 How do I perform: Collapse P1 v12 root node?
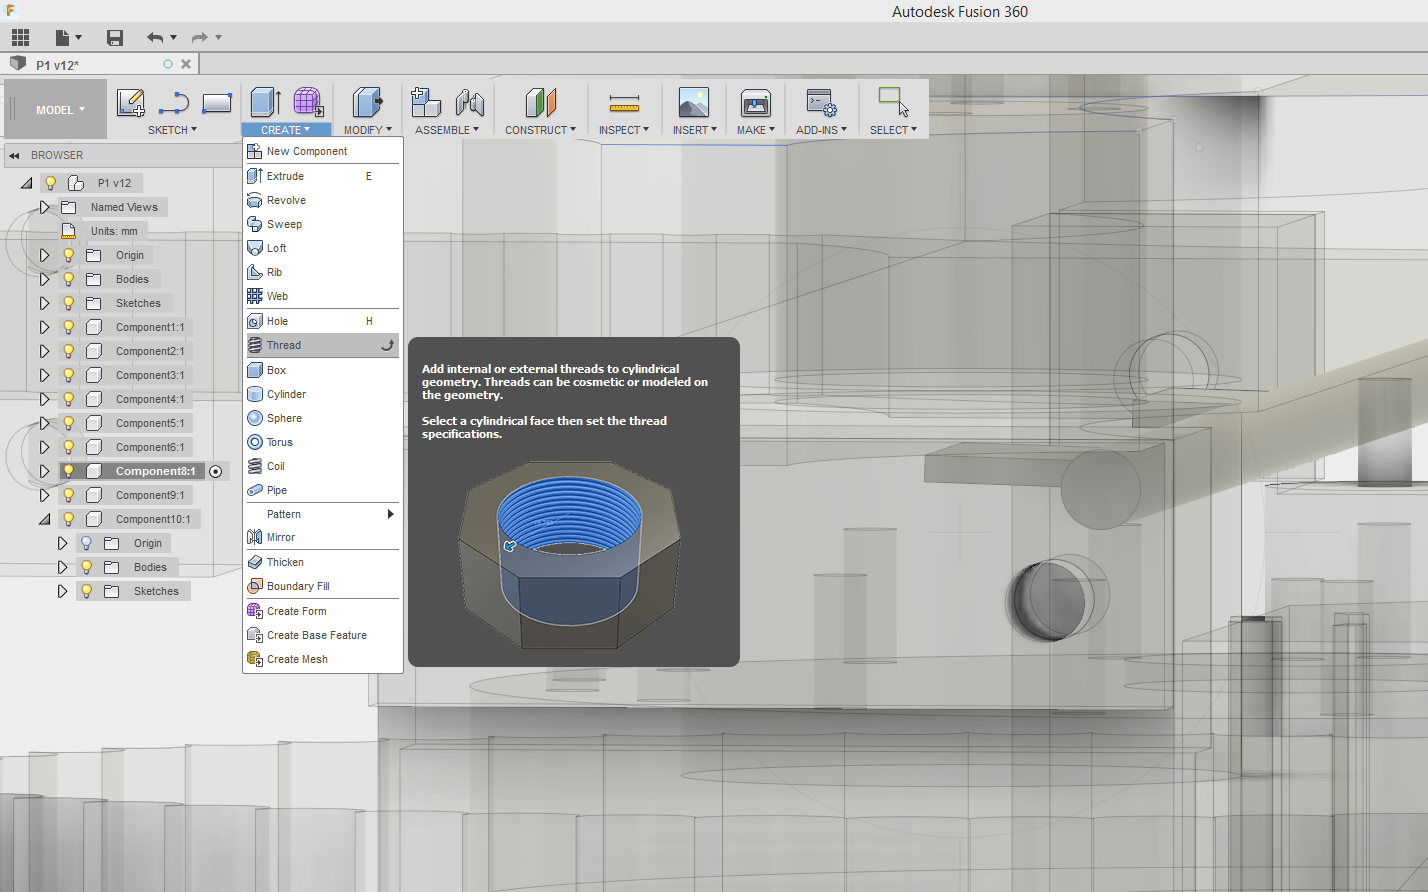click(26, 183)
